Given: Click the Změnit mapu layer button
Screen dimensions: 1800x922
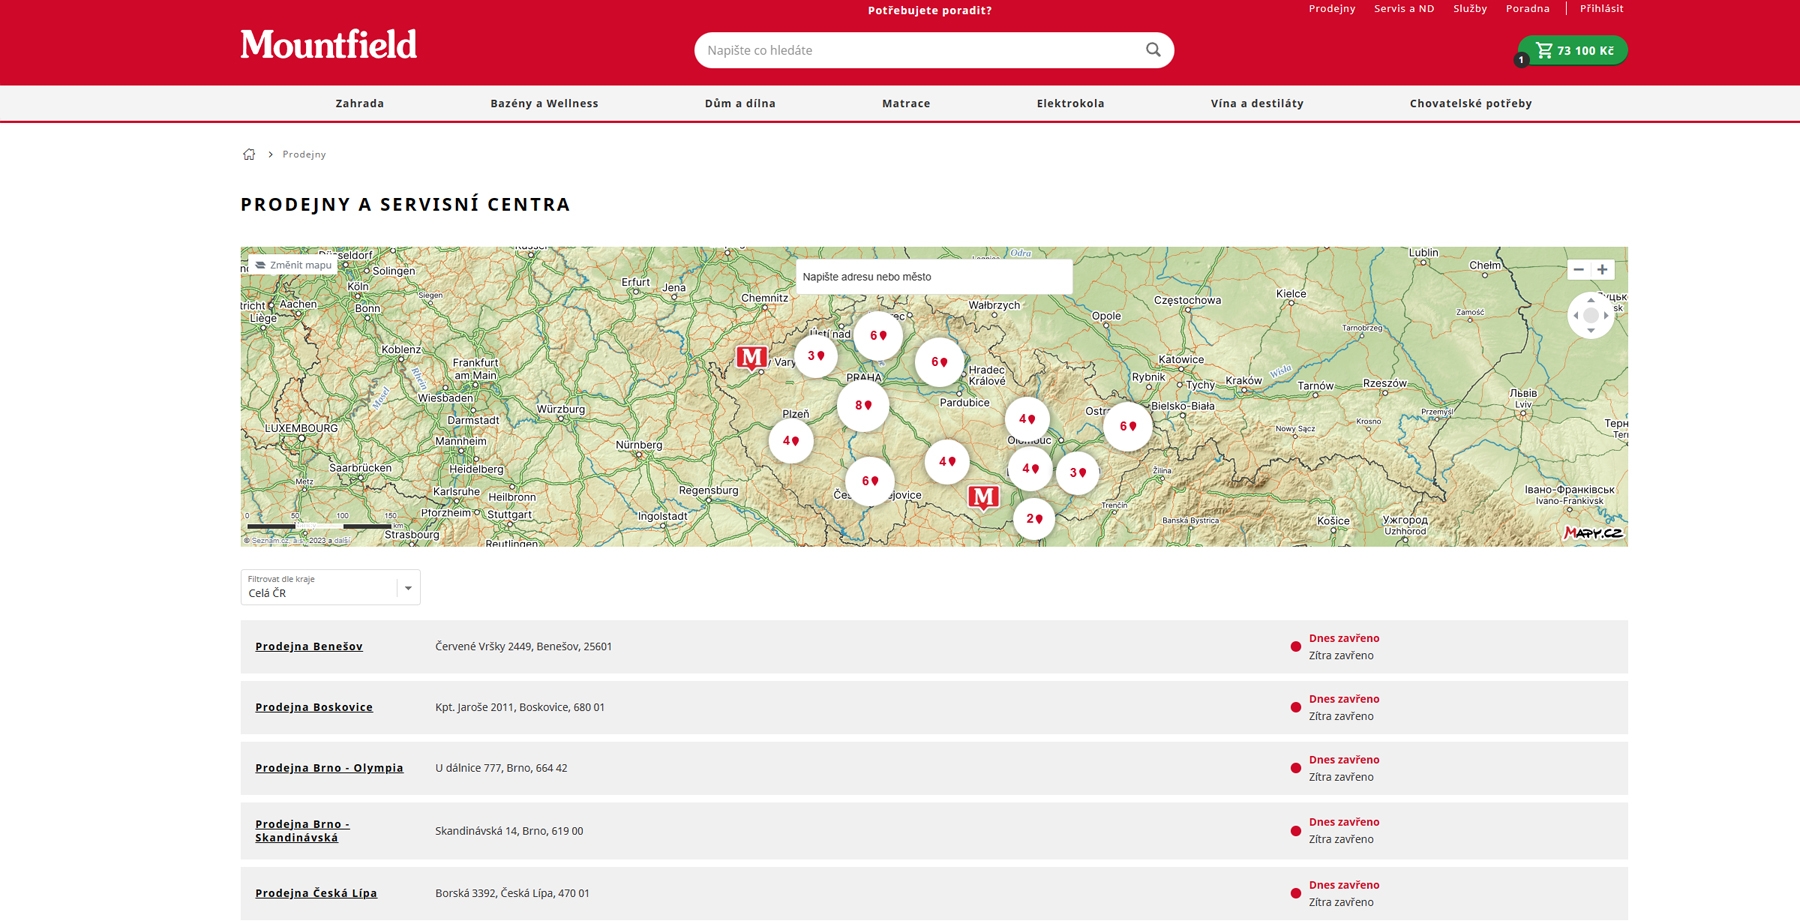Looking at the screenshot, I should [293, 265].
